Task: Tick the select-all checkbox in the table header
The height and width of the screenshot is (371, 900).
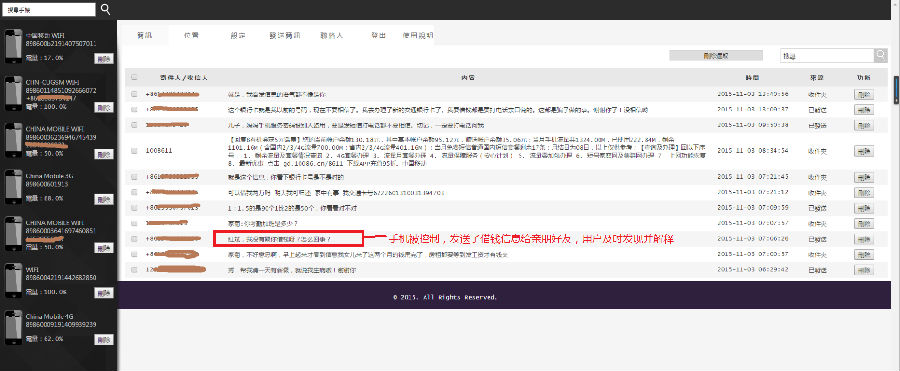Action: [134, 77]
